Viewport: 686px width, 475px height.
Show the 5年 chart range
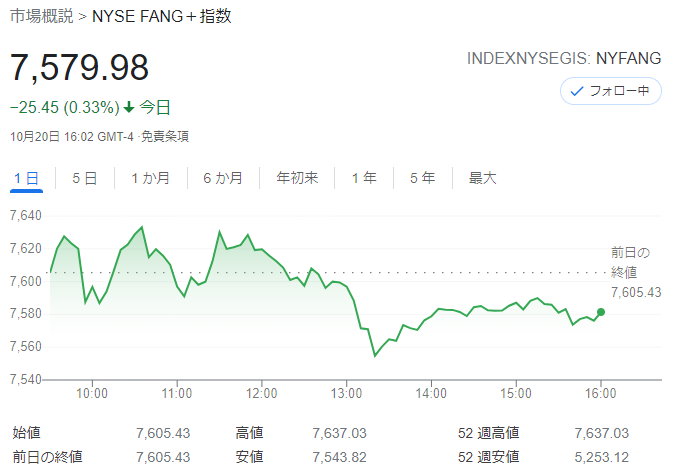coord(423,178)
